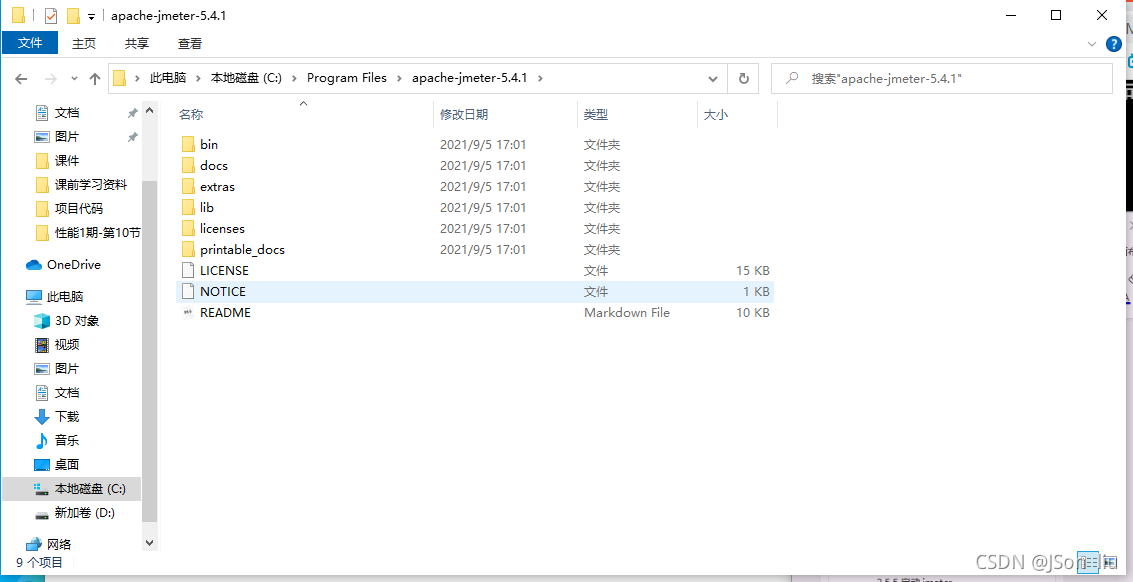Select the lib folder icon

coord(188,207)
